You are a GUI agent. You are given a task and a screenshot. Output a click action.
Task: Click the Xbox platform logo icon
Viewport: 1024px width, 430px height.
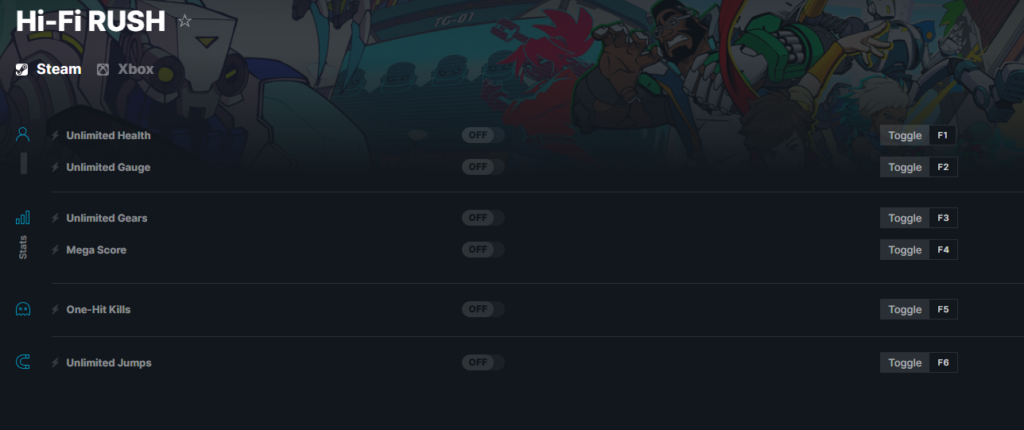pyautogui.click(x=103, y=69)
